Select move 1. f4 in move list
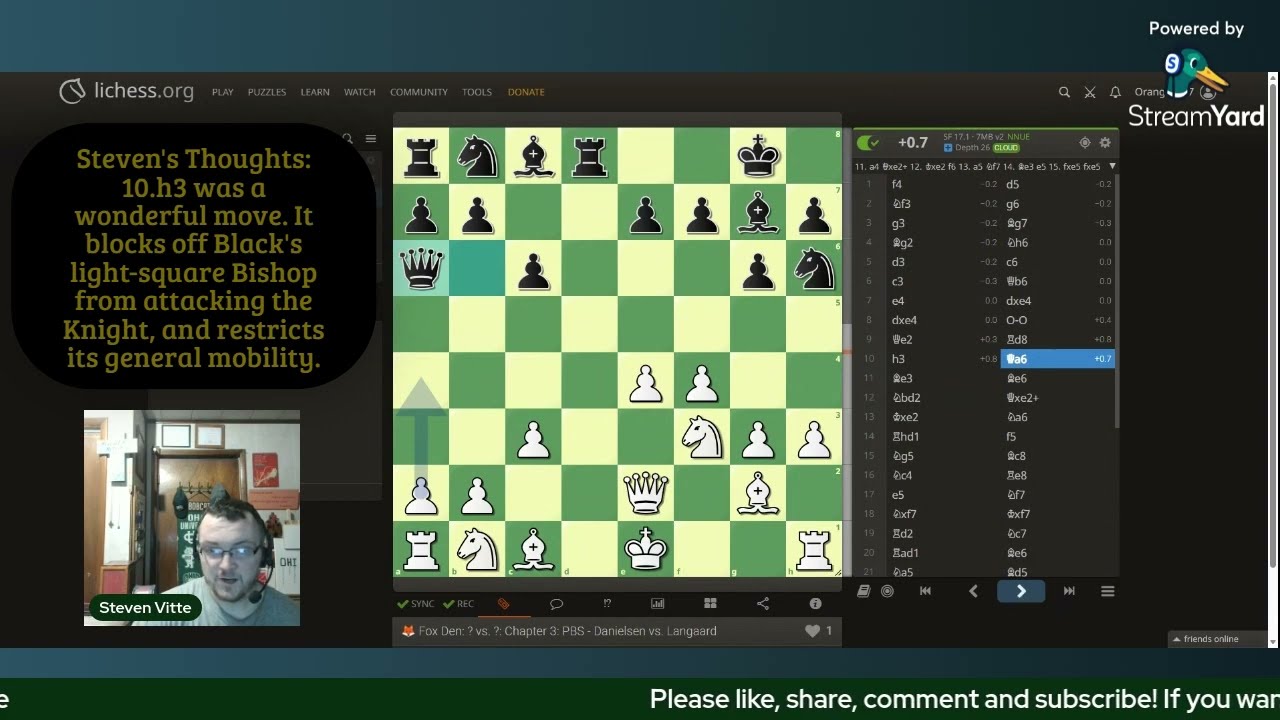 pyautogui.click(x=944, y=184)
